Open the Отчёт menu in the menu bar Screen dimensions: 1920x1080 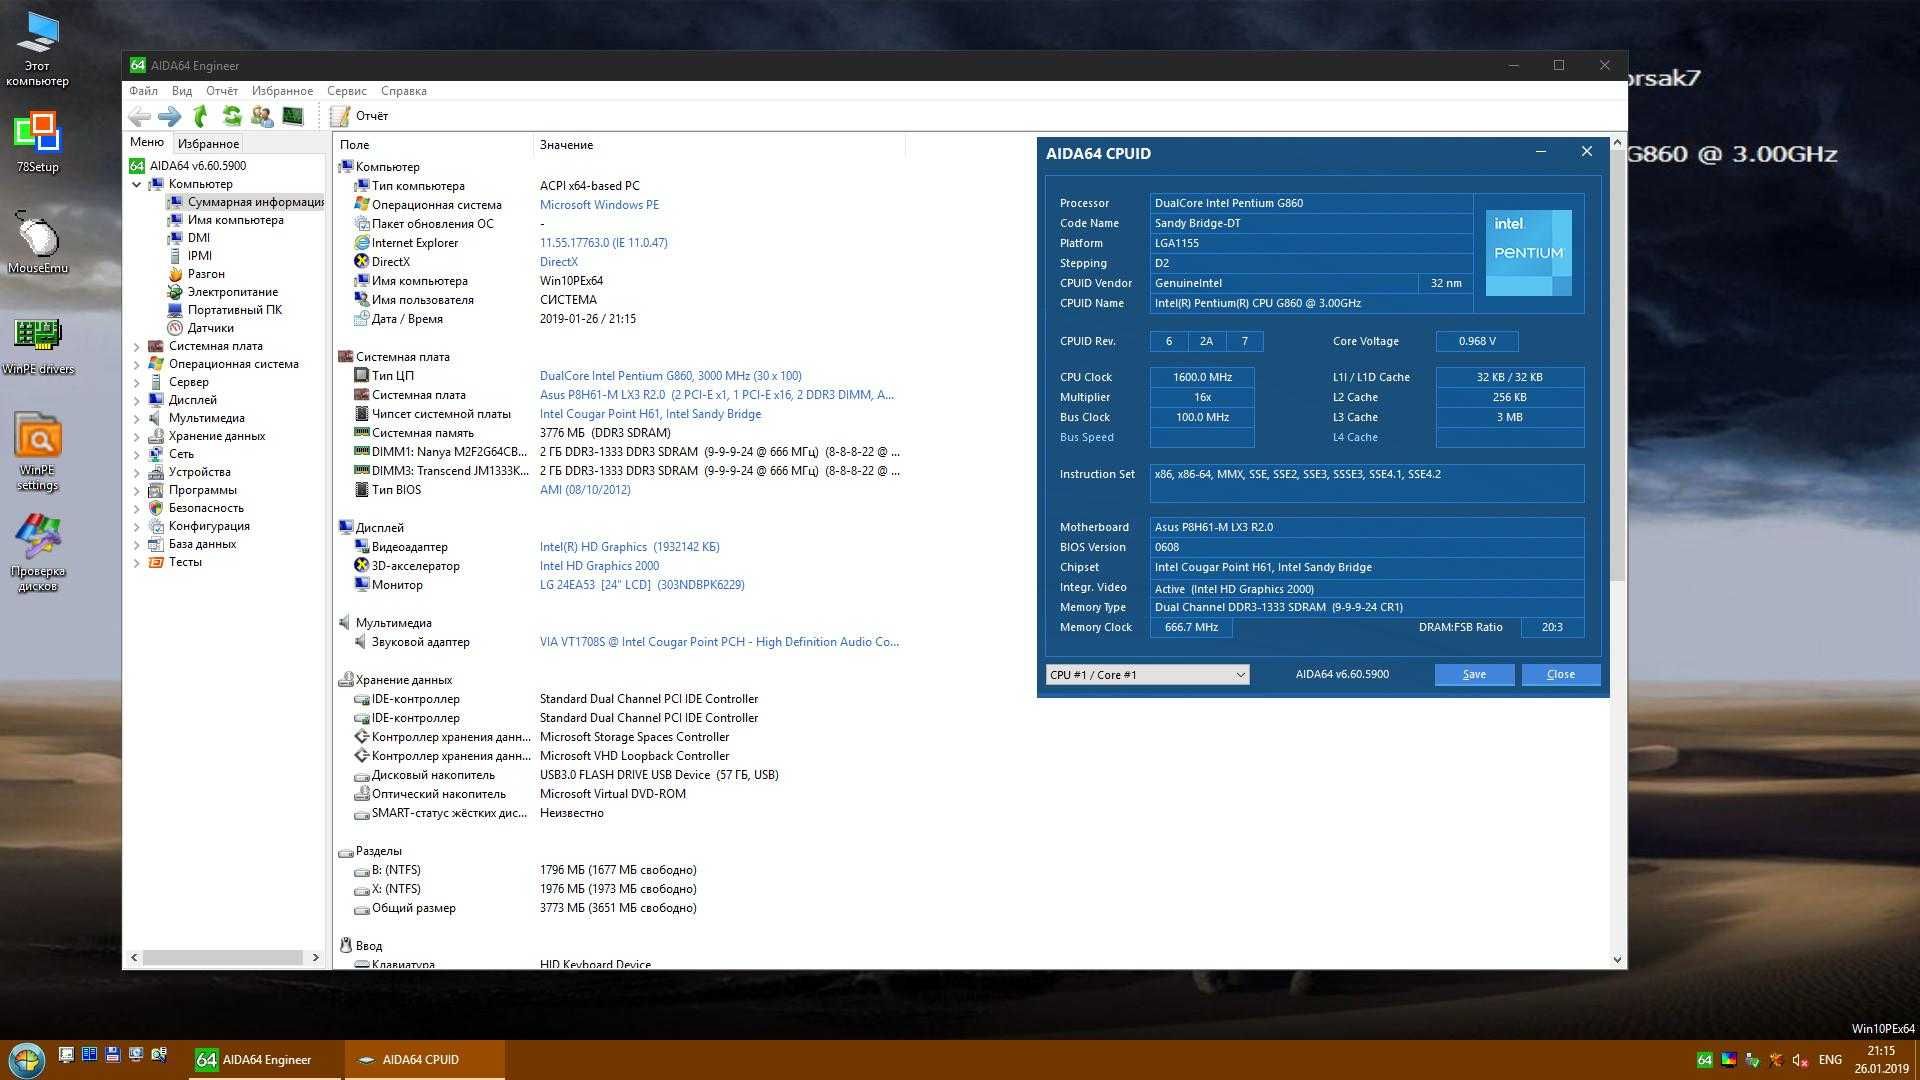(222, 91)
